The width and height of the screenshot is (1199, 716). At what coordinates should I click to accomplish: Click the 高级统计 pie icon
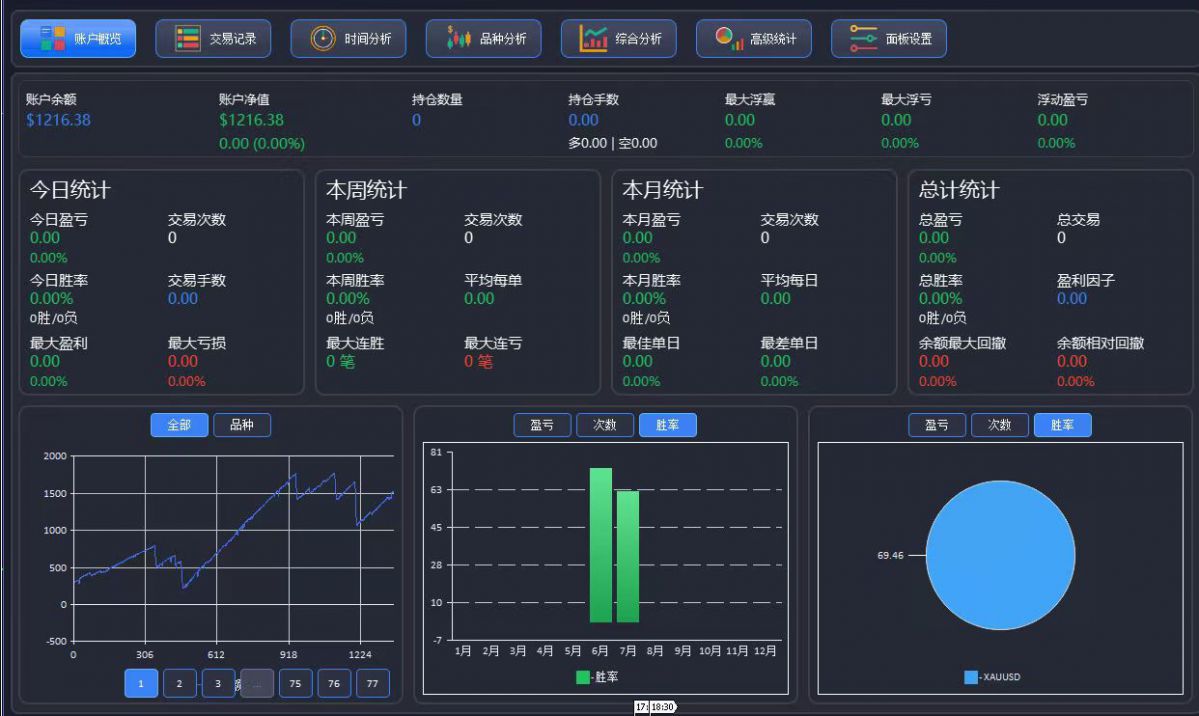729,38
